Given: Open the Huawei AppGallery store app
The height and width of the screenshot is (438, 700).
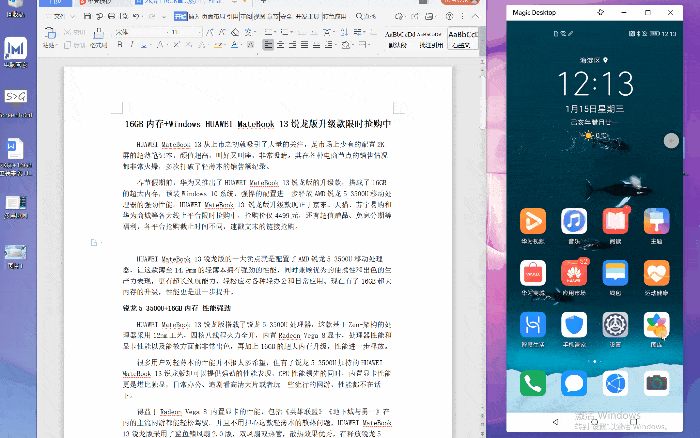Looking at the screenshot, I should click(573, 275).
